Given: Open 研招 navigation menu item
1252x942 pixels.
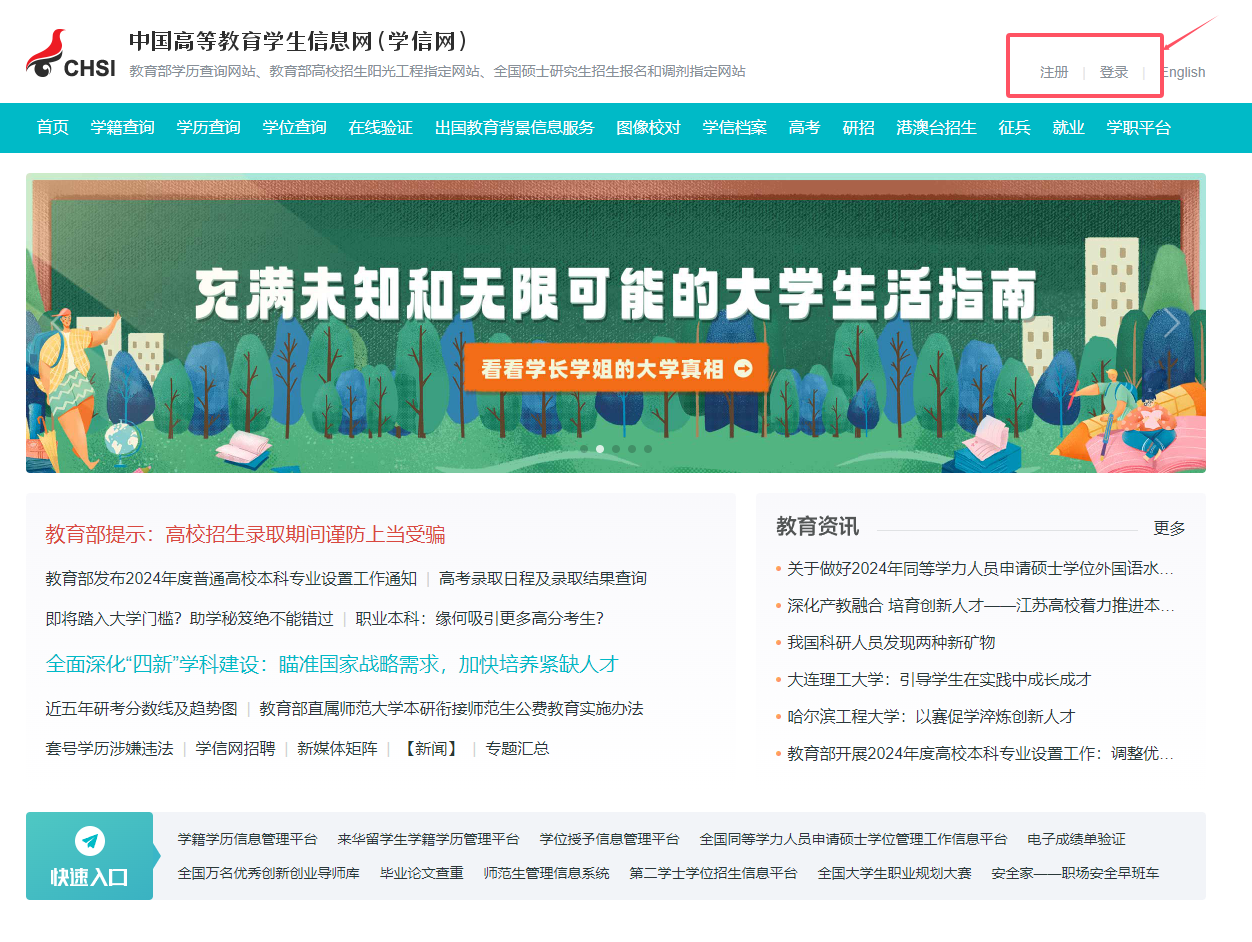Looking at the screenshot, I should (x=858, y=127).
